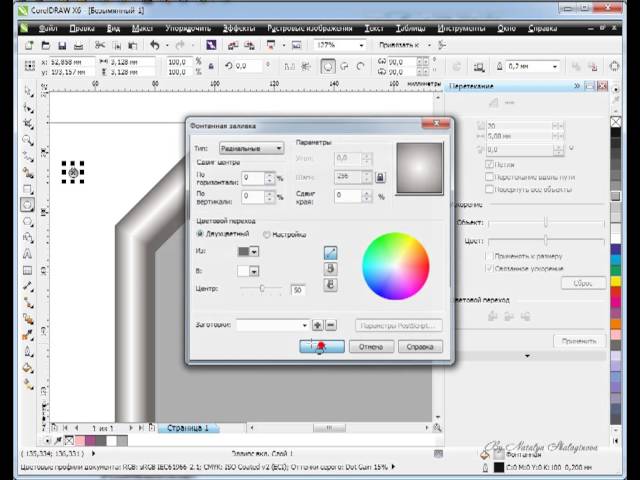
Task: Open the Эффекты menu
Action: click(x=238, y=29)
